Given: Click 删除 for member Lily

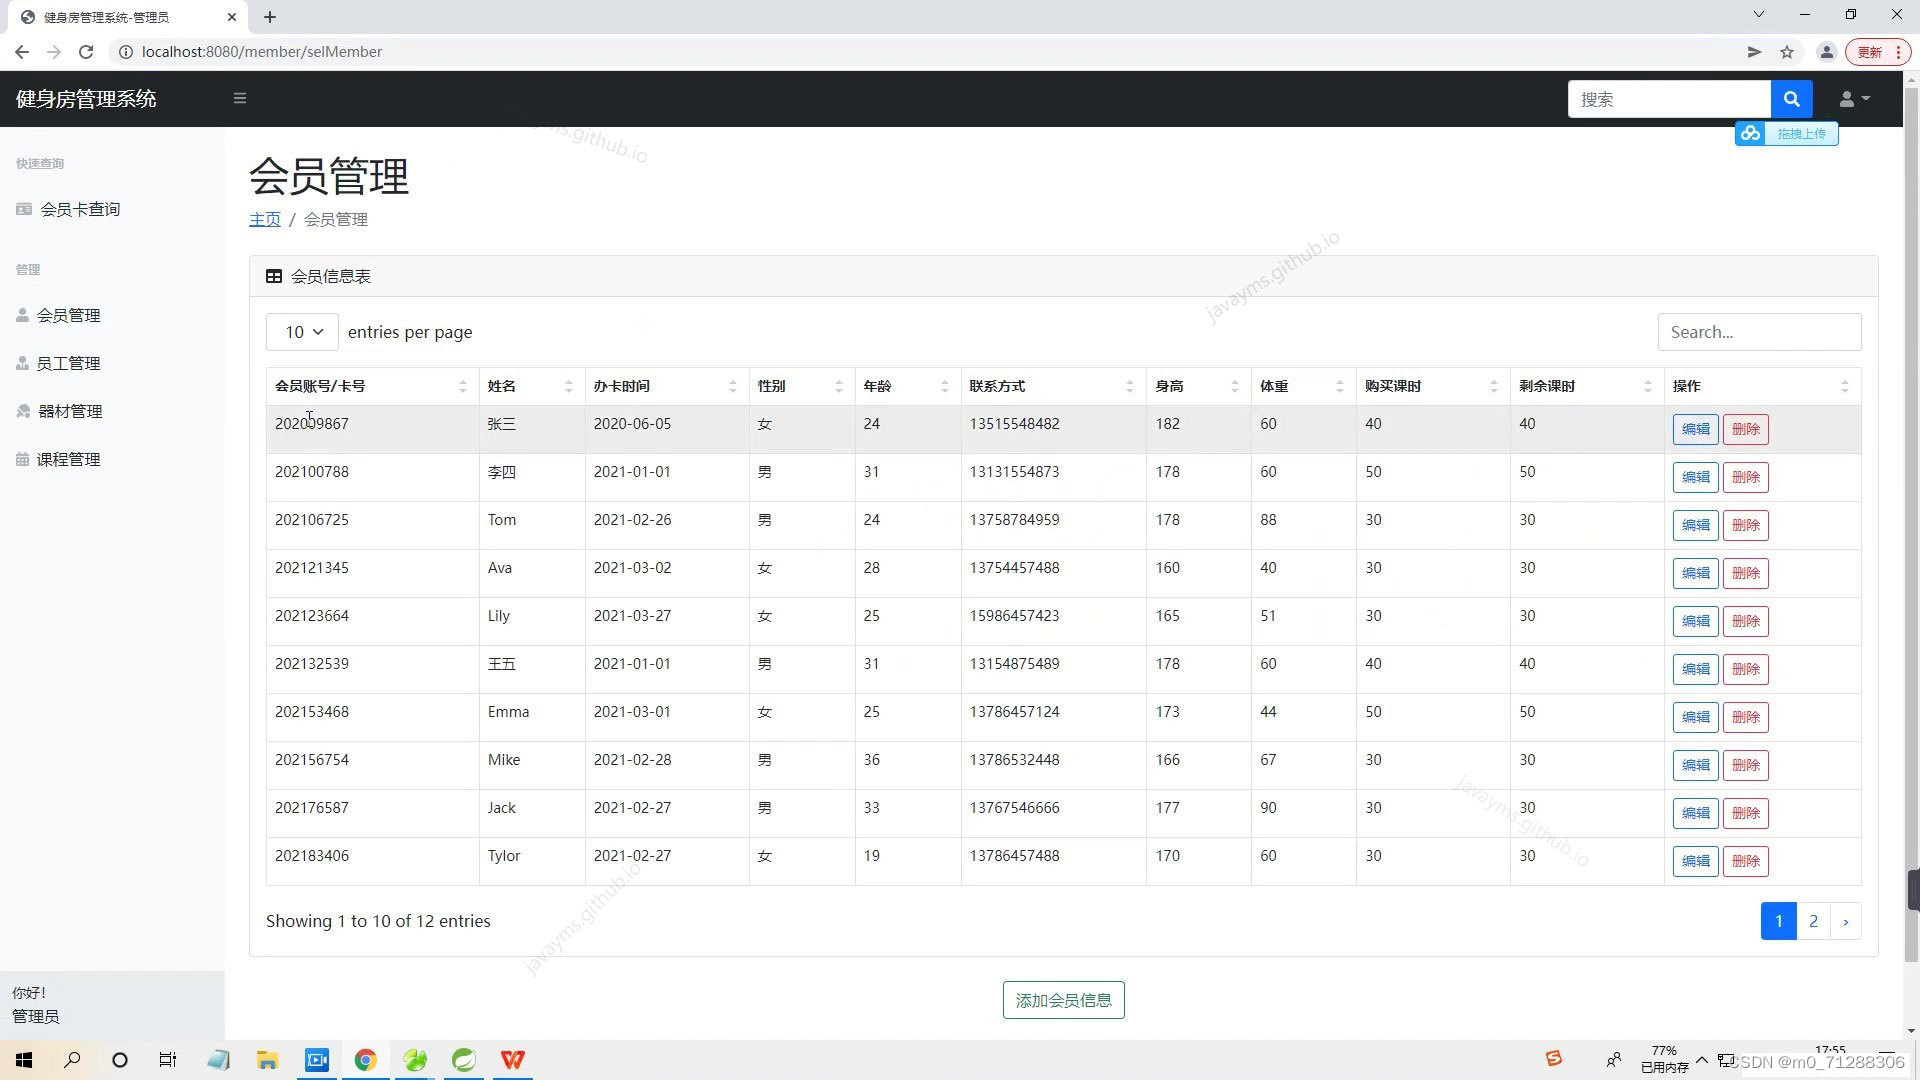Looking at the screenshot, I should 1745,621.
